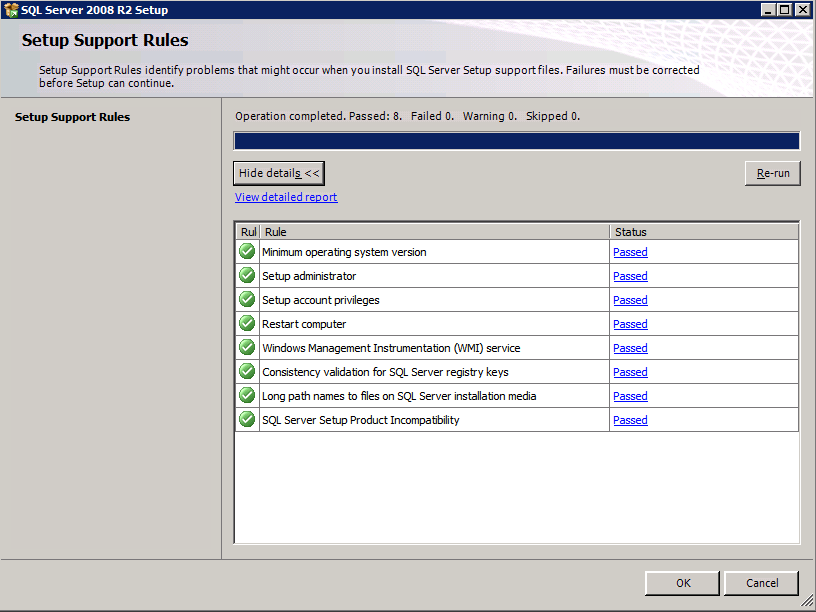Open Passed status for WMI service rule
The image size is (816, 612).
(630, 348)
